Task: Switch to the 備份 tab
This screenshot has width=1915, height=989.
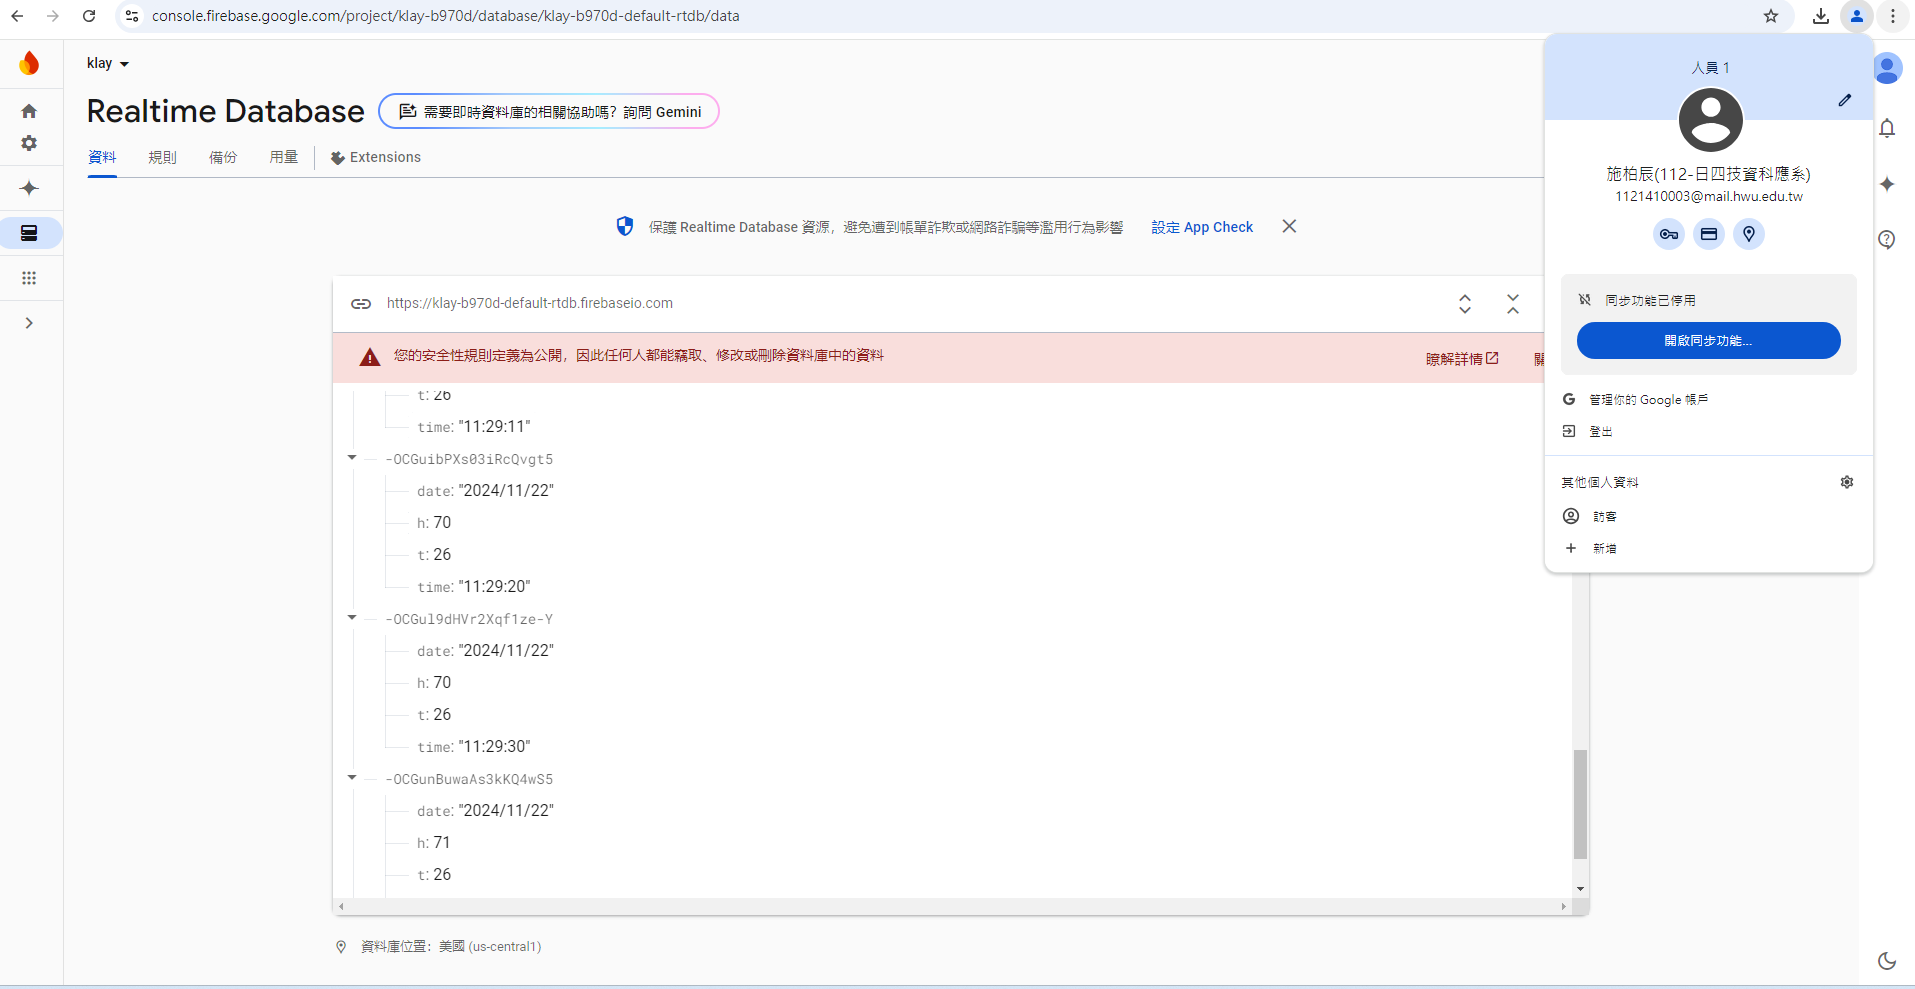Action: (x=223, y=157)
